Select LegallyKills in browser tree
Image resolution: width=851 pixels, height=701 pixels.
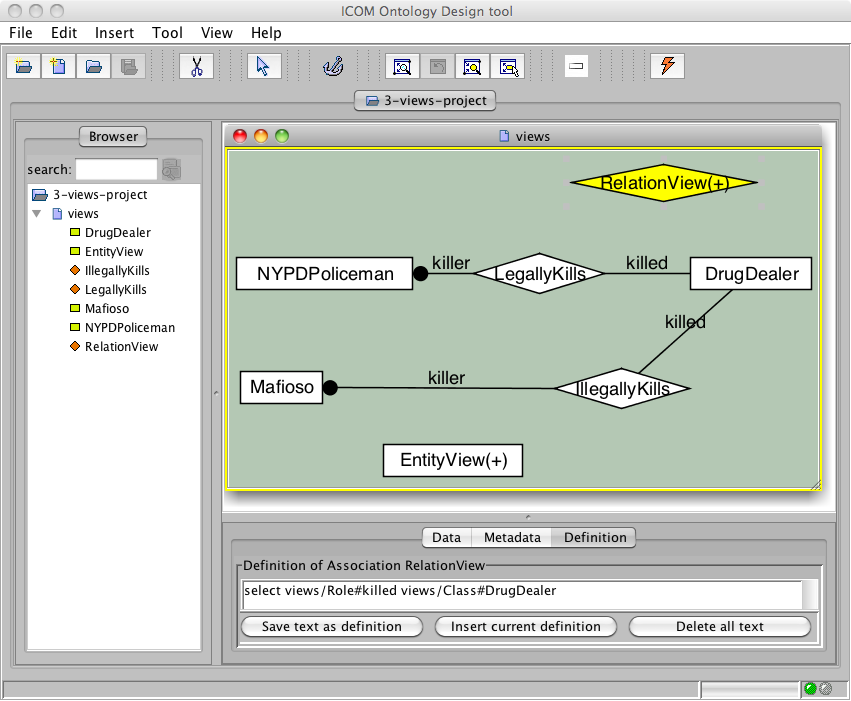pyautogui.click(x=116, y=290)
